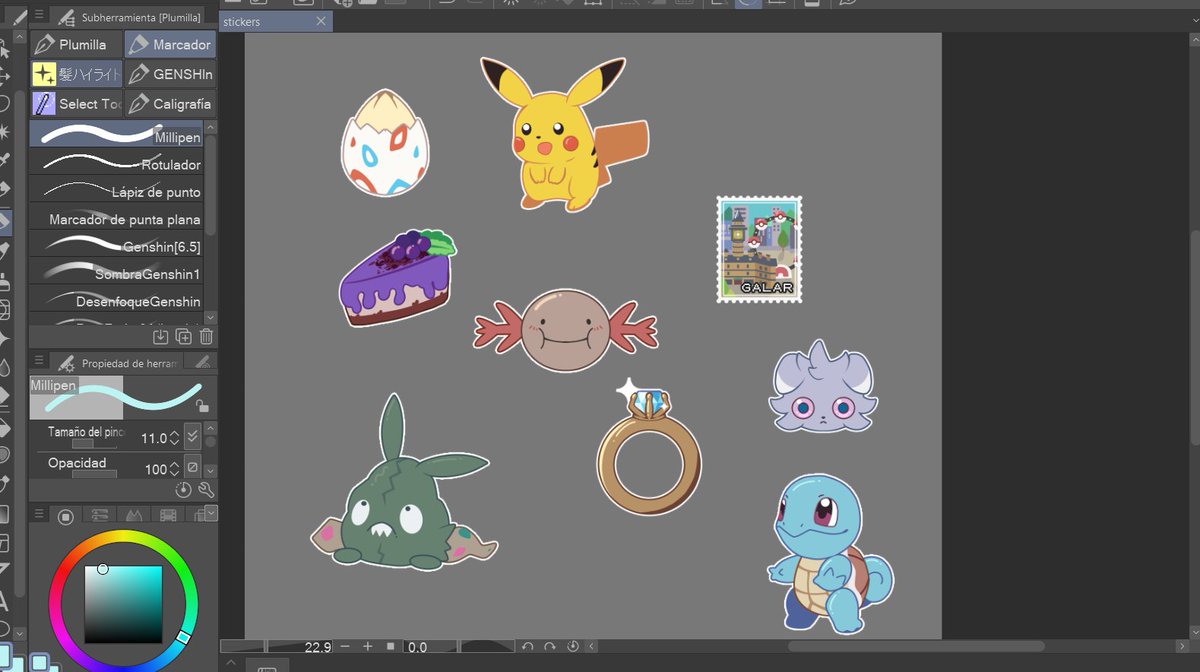
Task: Adjust Opacidad stepper arrows
Action: [x=174, y=468]
